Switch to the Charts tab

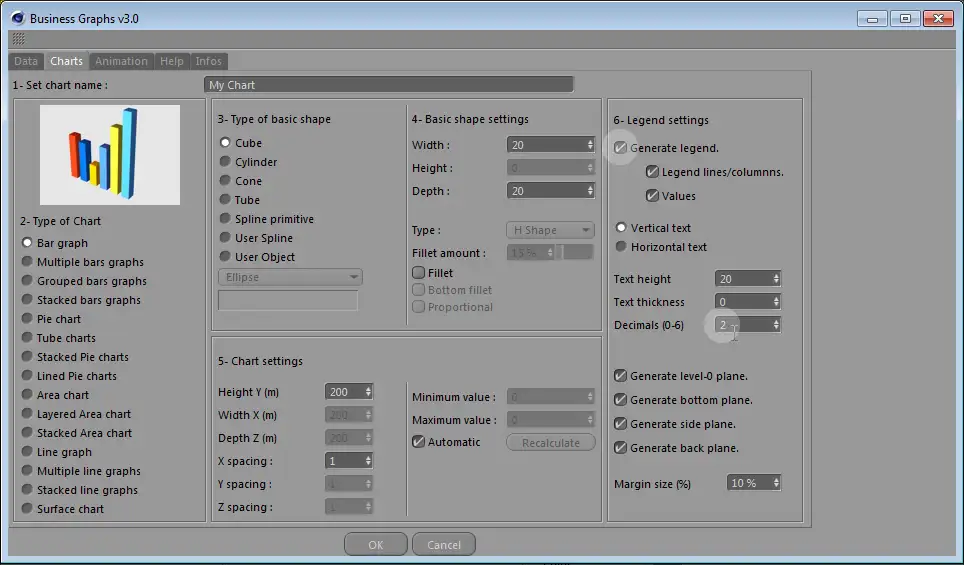tap(66, 61)
